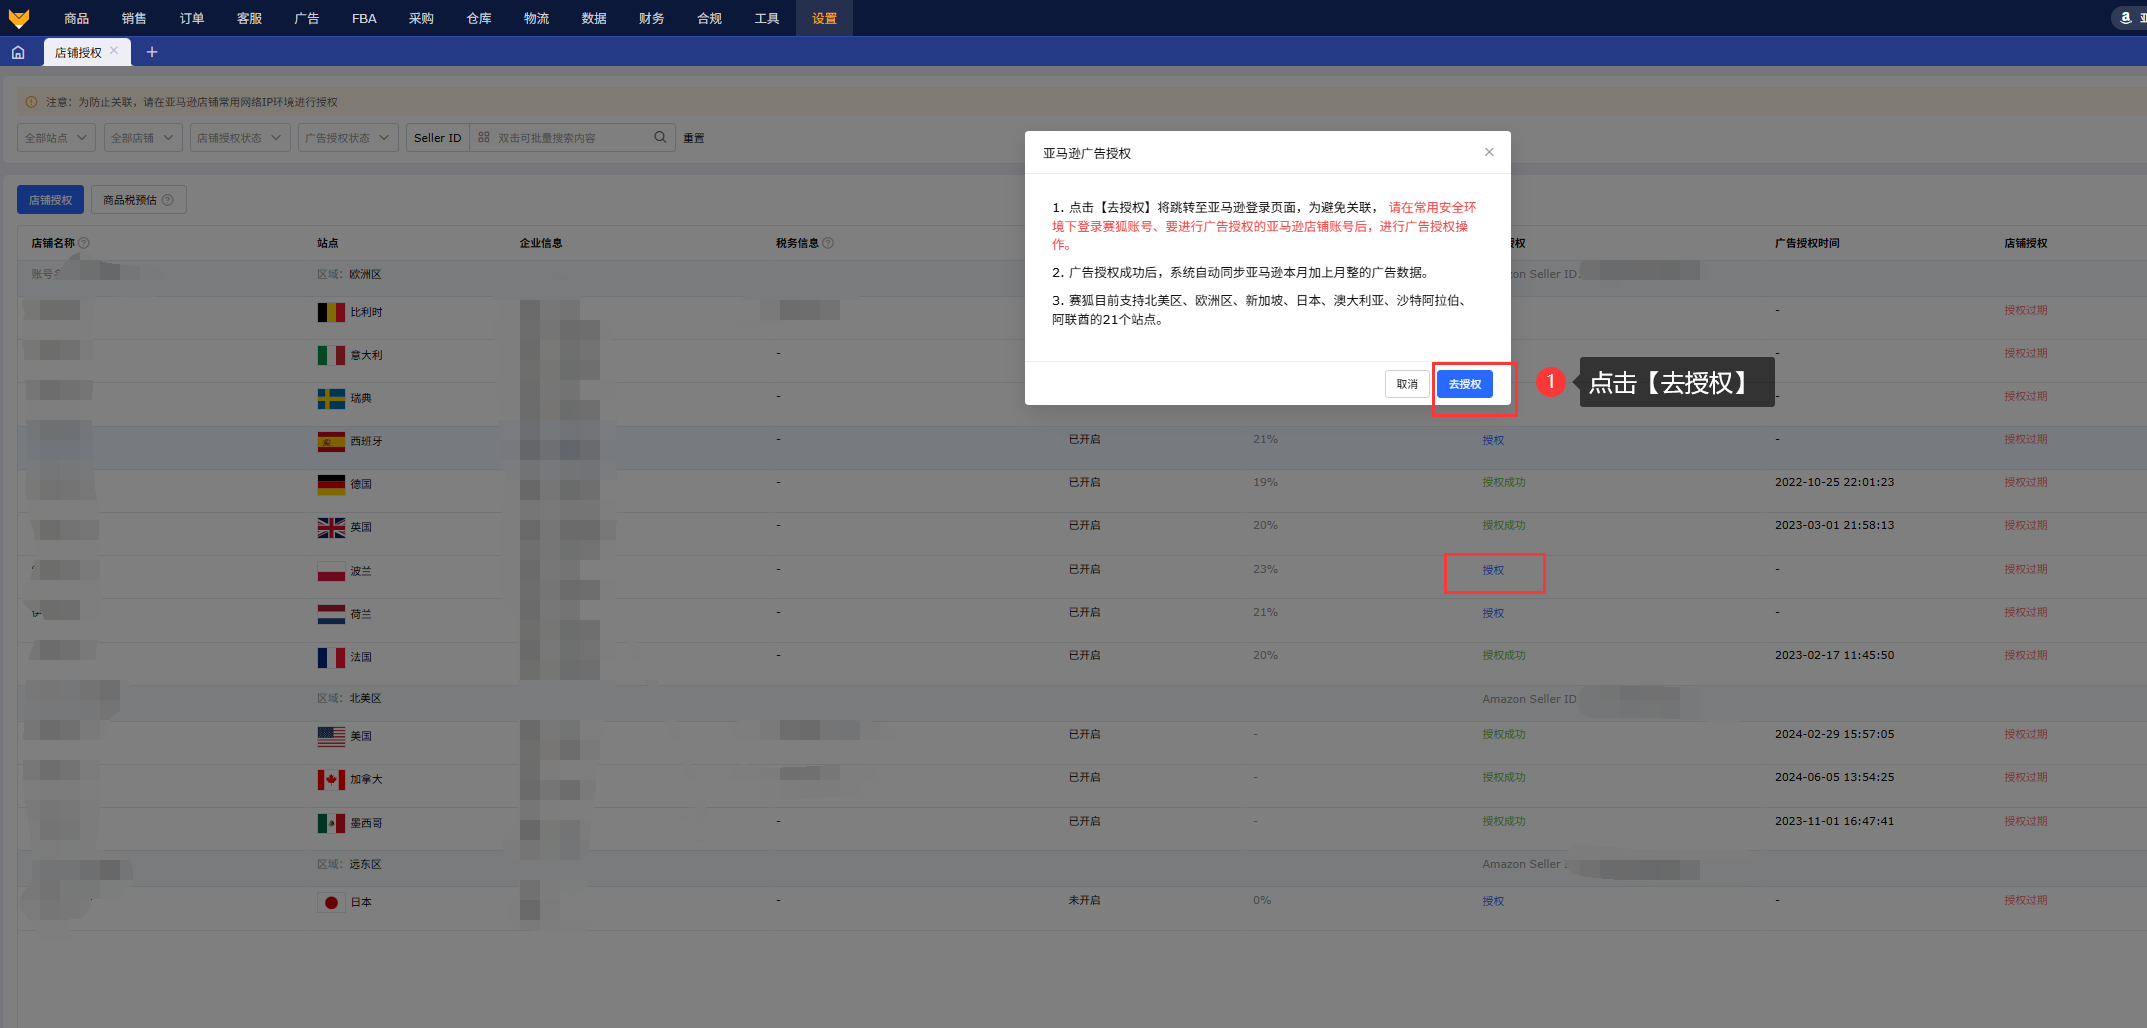The image size is (2147, 1028).
Task: Click the 比利时 flag icon
Action: coord(331,312)
